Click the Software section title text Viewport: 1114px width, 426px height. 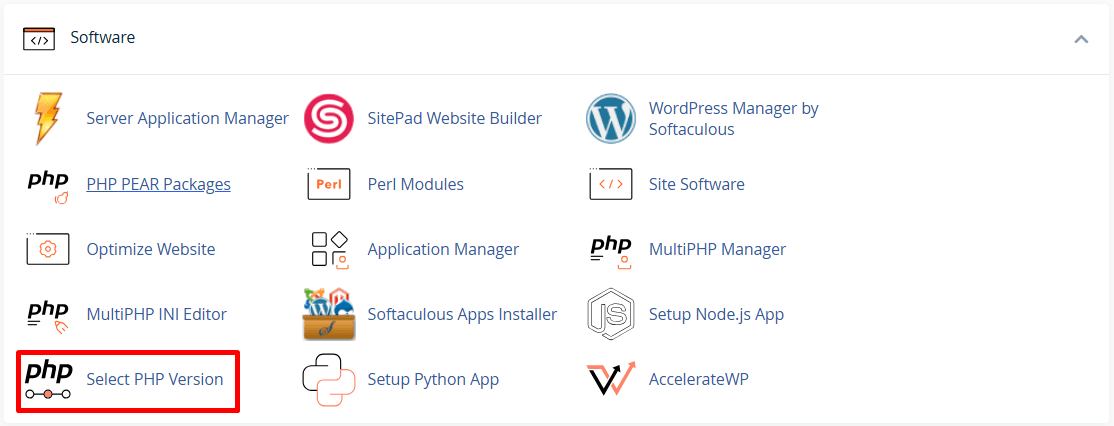pos(102,38)
